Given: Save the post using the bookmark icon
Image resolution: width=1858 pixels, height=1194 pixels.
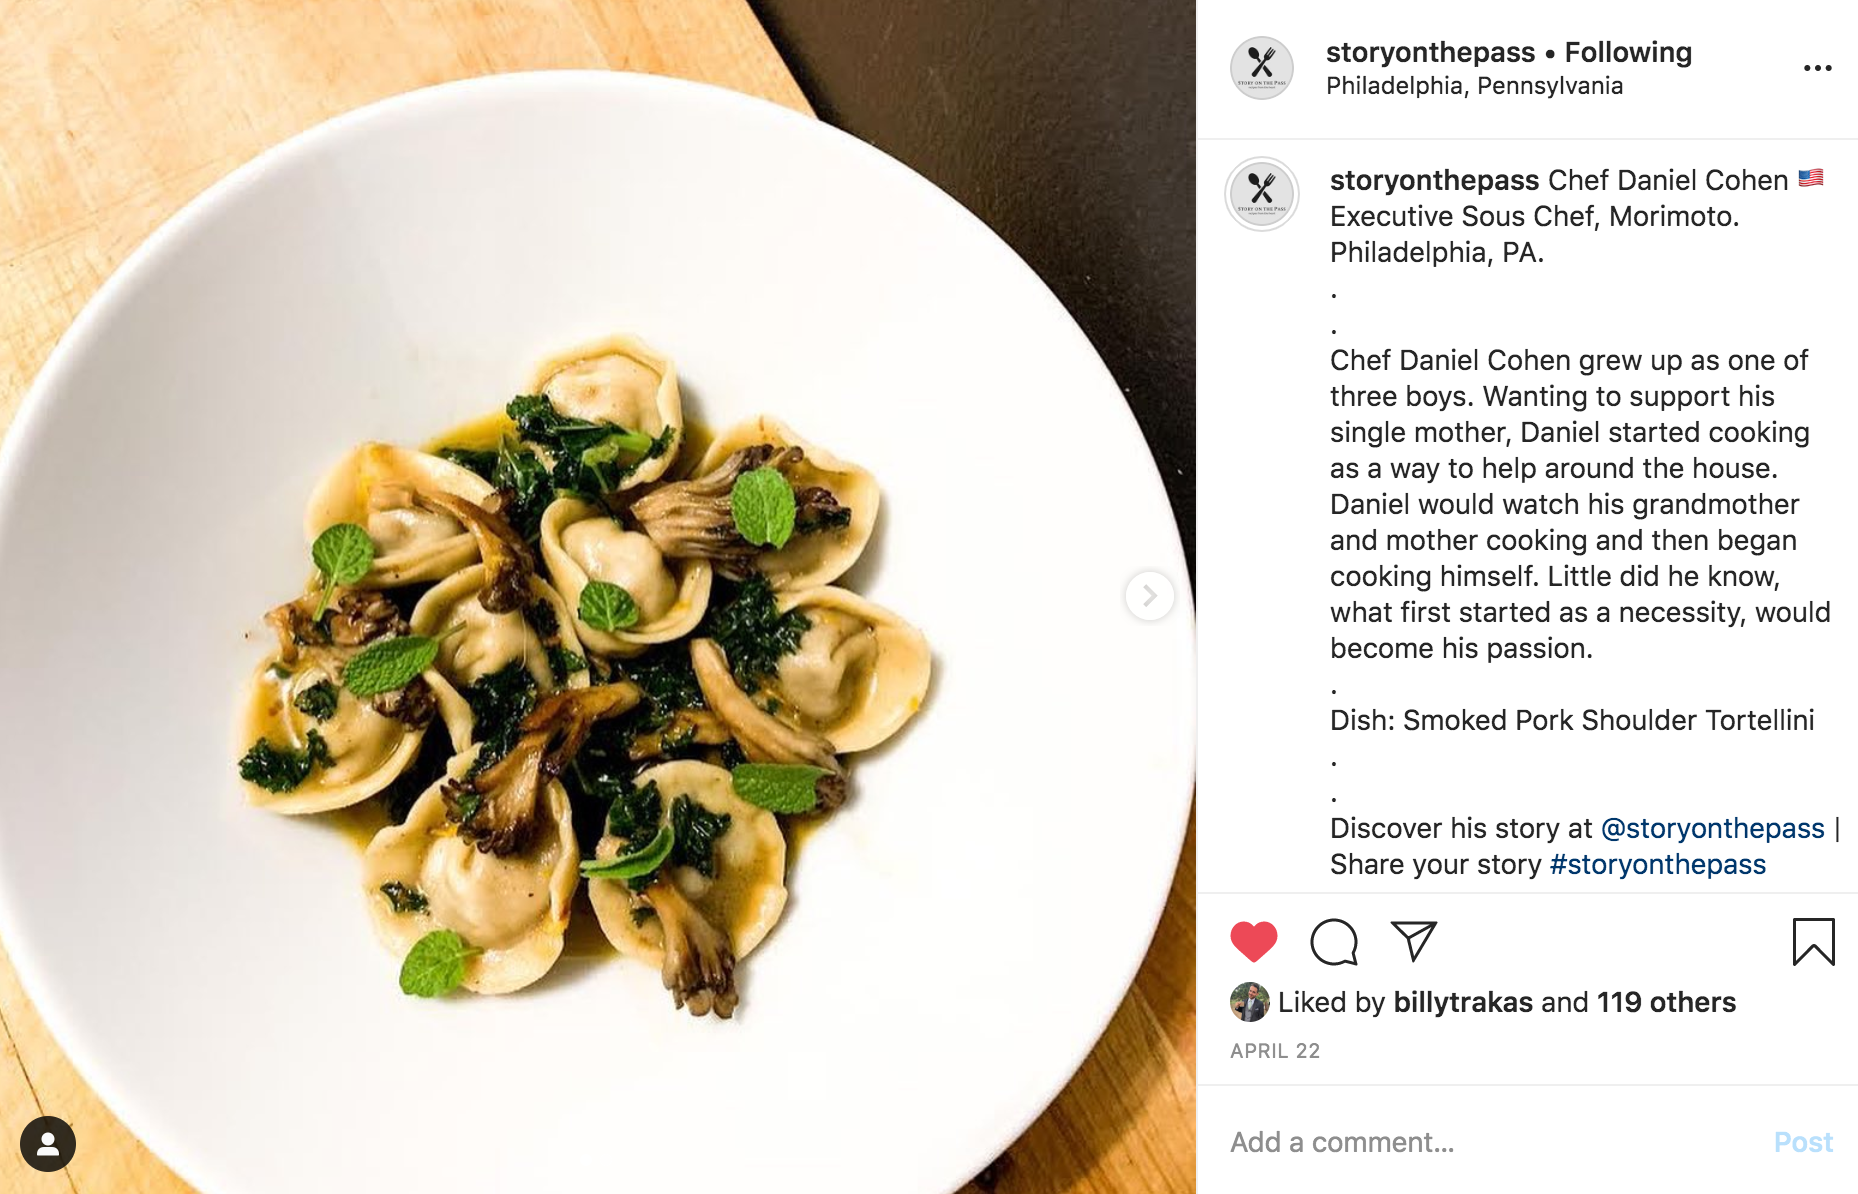Looking at the screenshot, I should click(x=1813, y=941).
